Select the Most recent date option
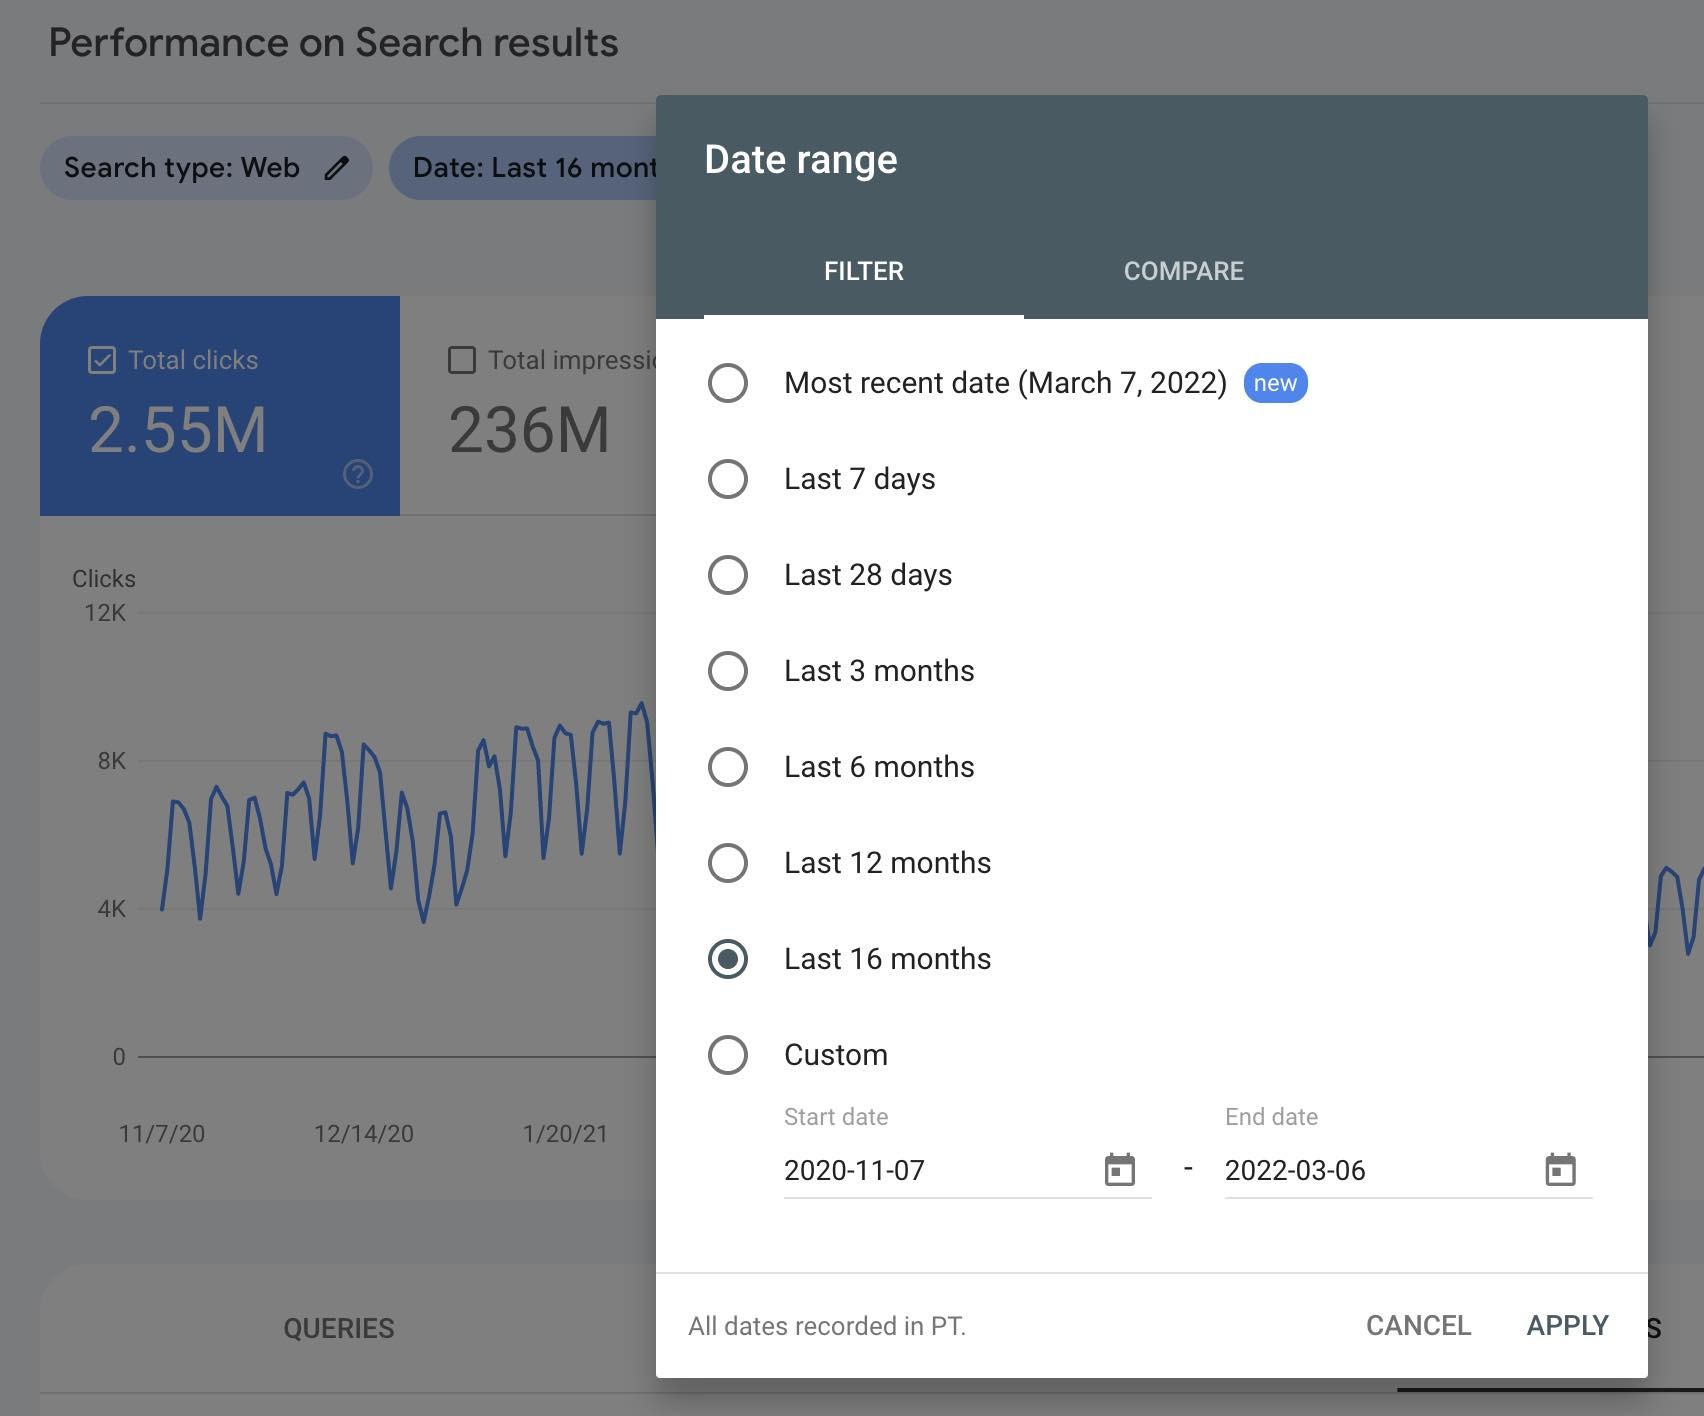The height and width of the screenshot is (1416, 1704). point(728,383)
